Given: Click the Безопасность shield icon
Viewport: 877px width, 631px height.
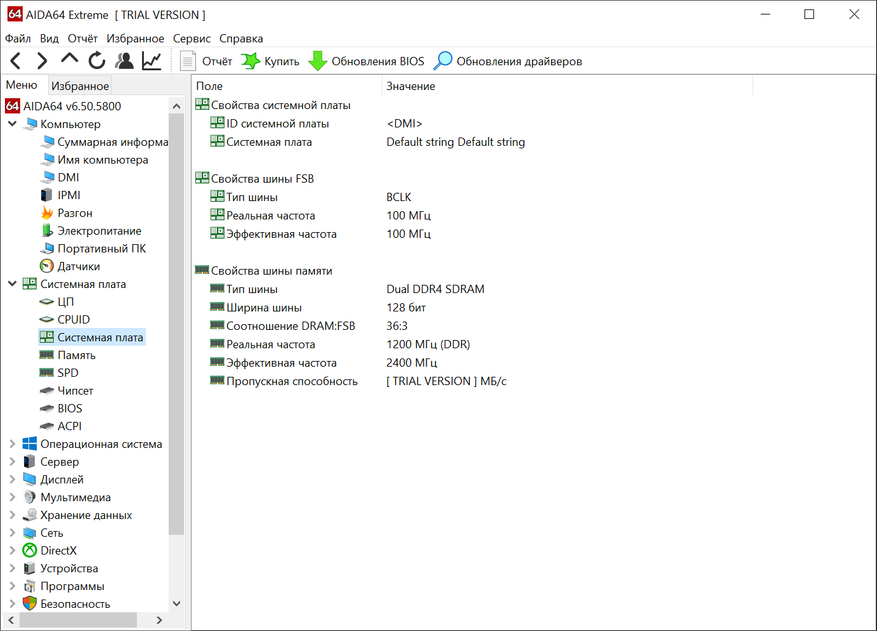Looking at the screenshot, I should (30, 604).
